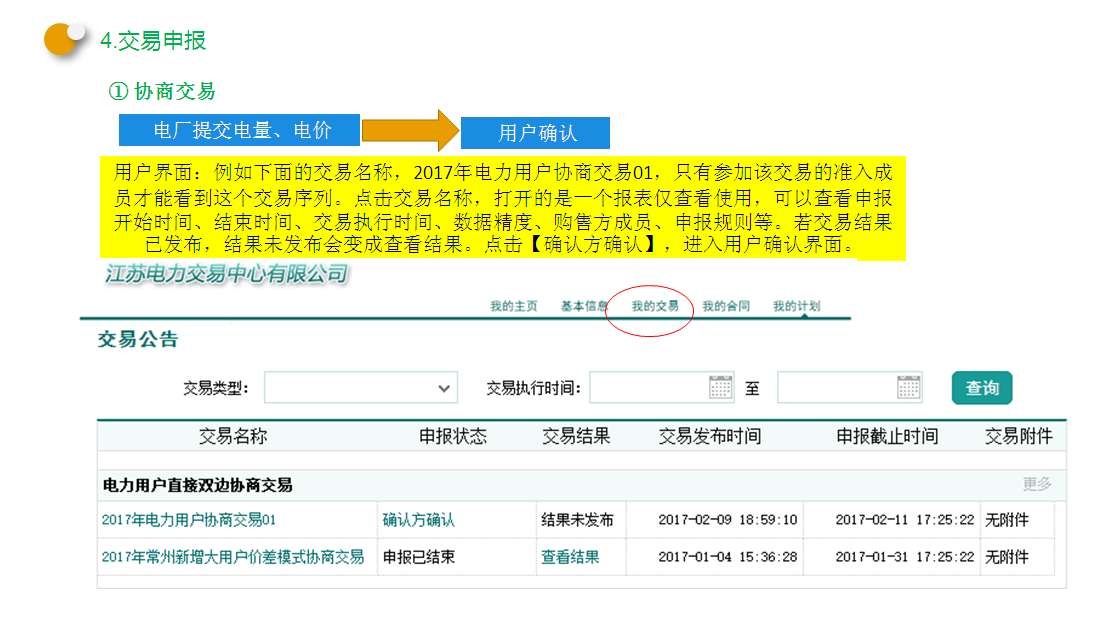Open 2017年电力用户协商交易01 transaction
This screenshot has width=1120, height=621.
189,520
